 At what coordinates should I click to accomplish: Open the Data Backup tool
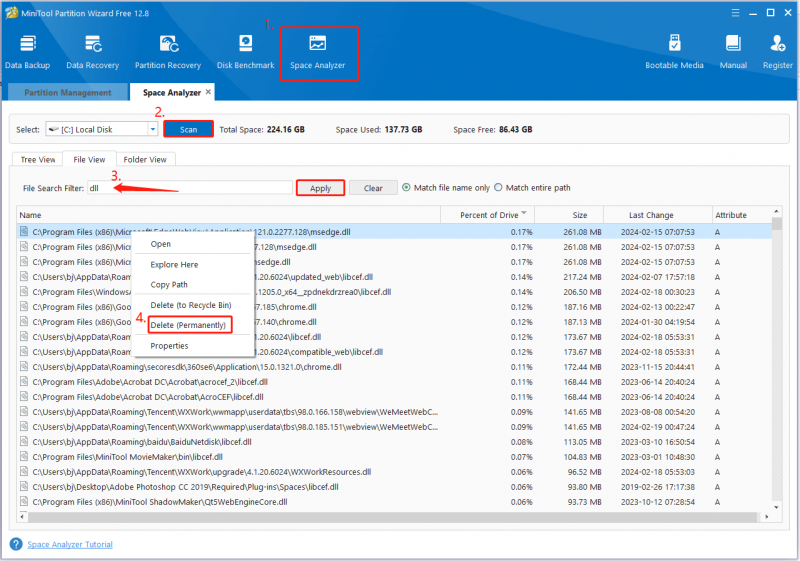[28, 52]
